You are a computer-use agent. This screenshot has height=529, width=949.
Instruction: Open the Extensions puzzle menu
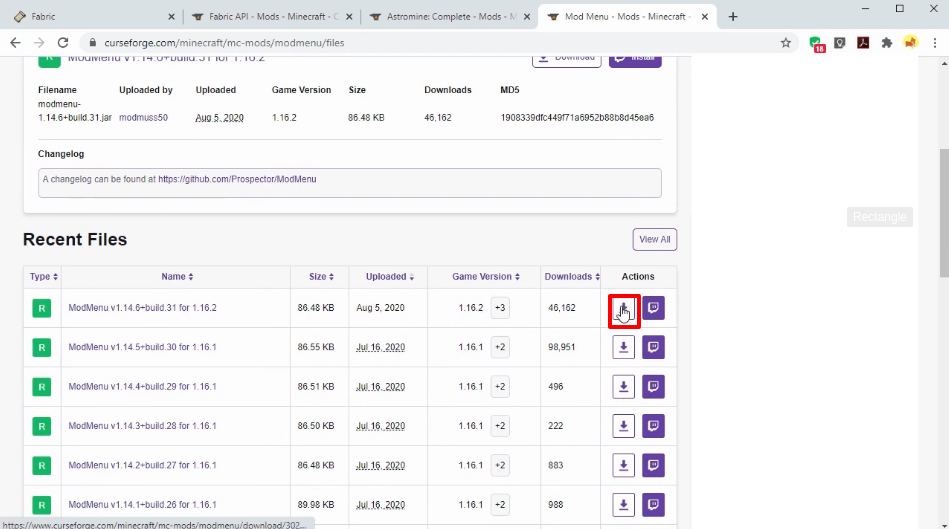tap(887, 42)
